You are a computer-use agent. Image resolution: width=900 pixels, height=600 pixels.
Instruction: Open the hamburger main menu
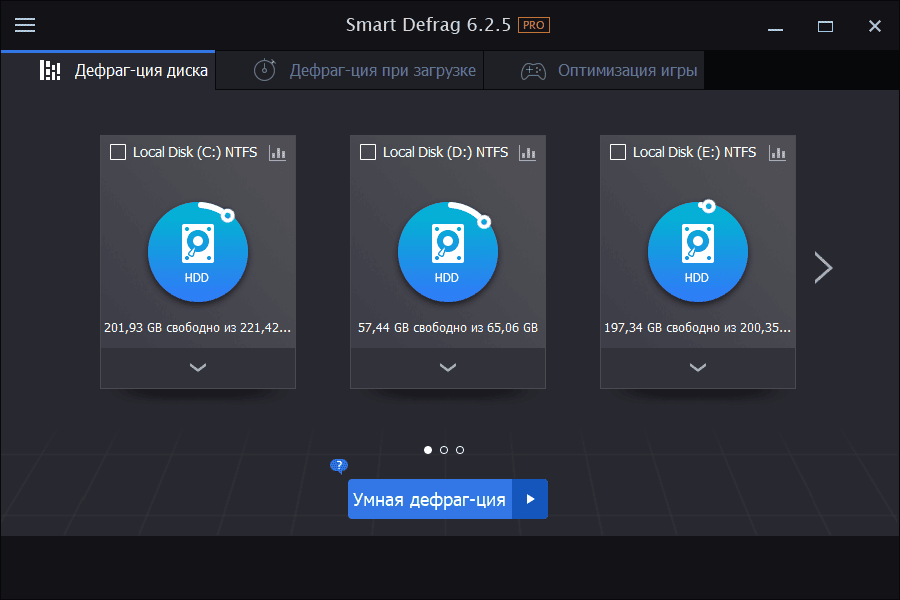coord(25,25)
